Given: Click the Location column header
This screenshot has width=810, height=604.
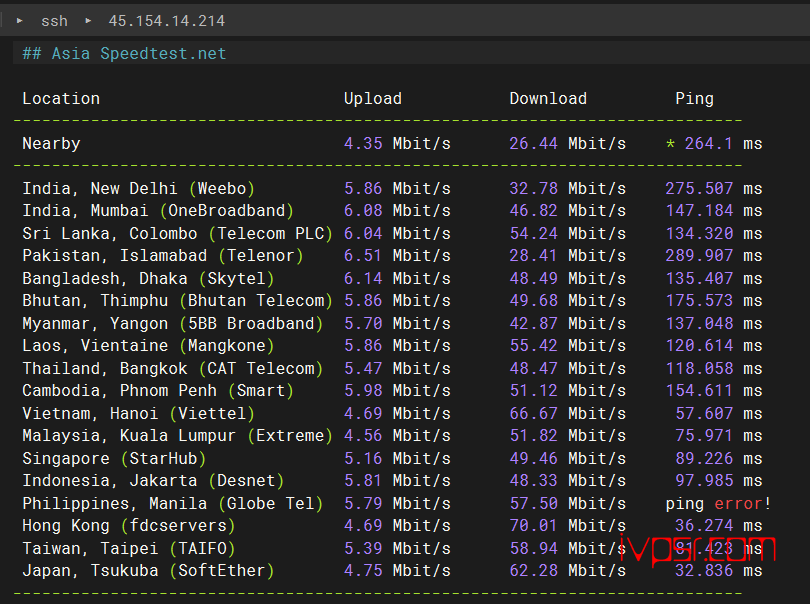Looking at the screenshot, I should (61, 98).
